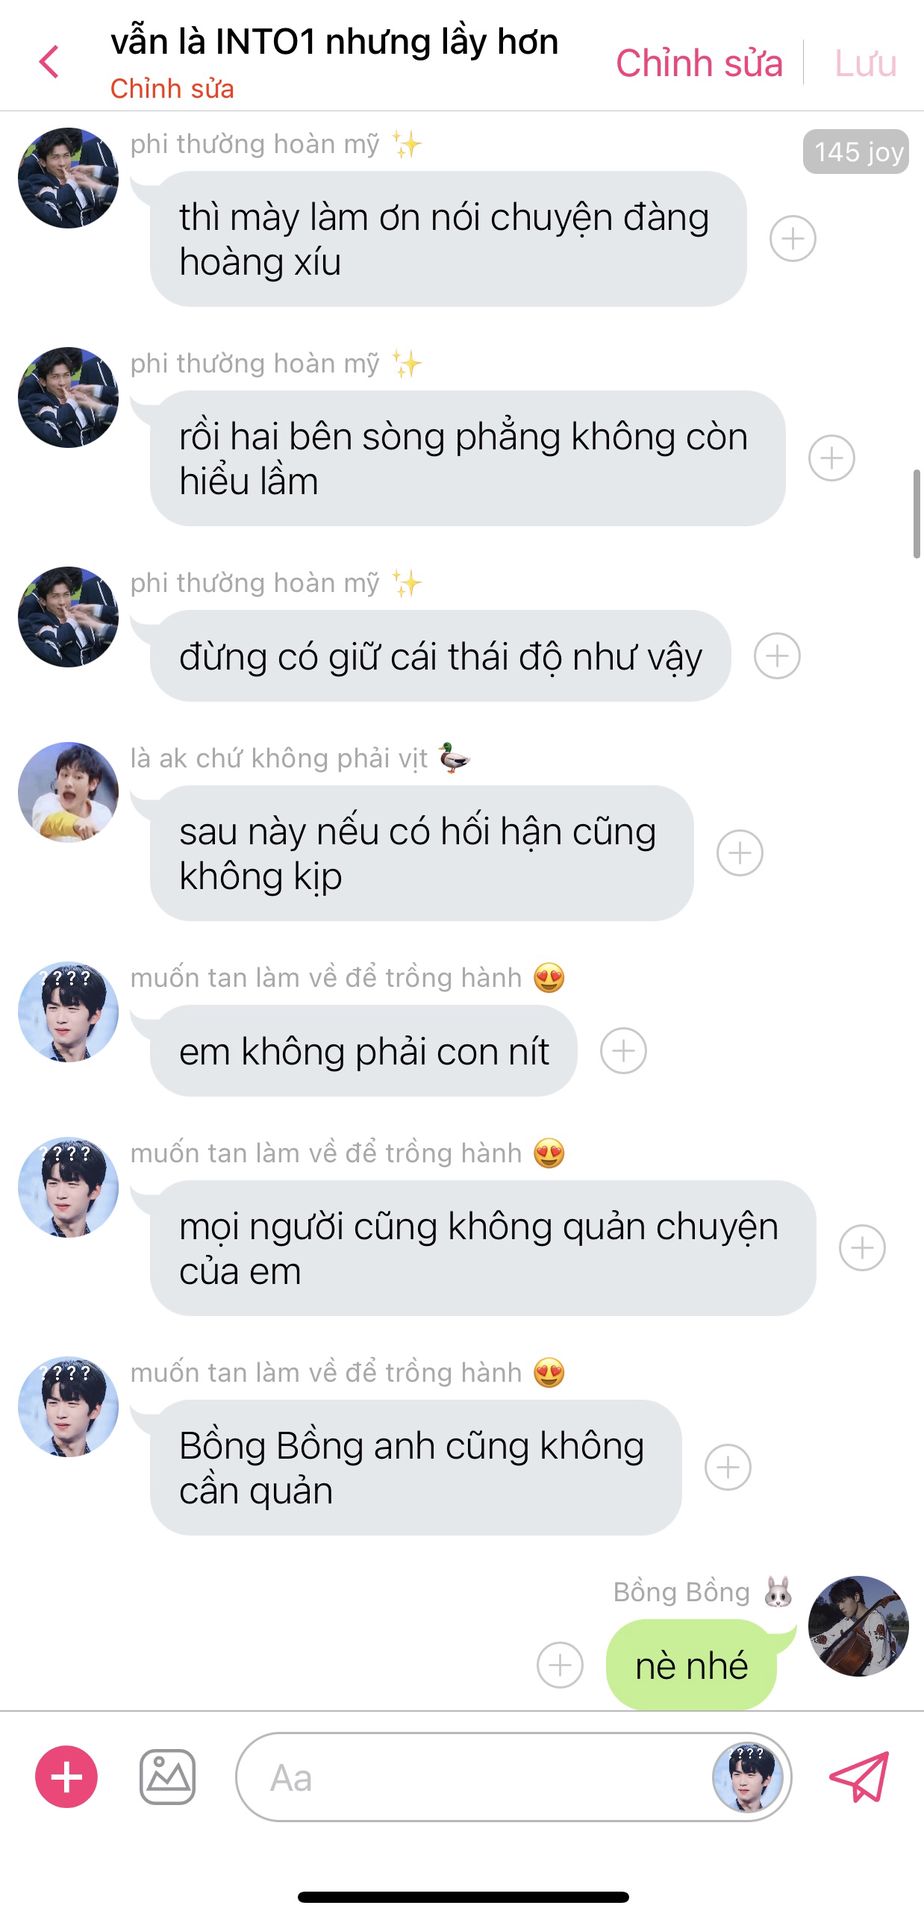Switch sender via avatar in input field
924x1920 pixels.
(746, 1778)
